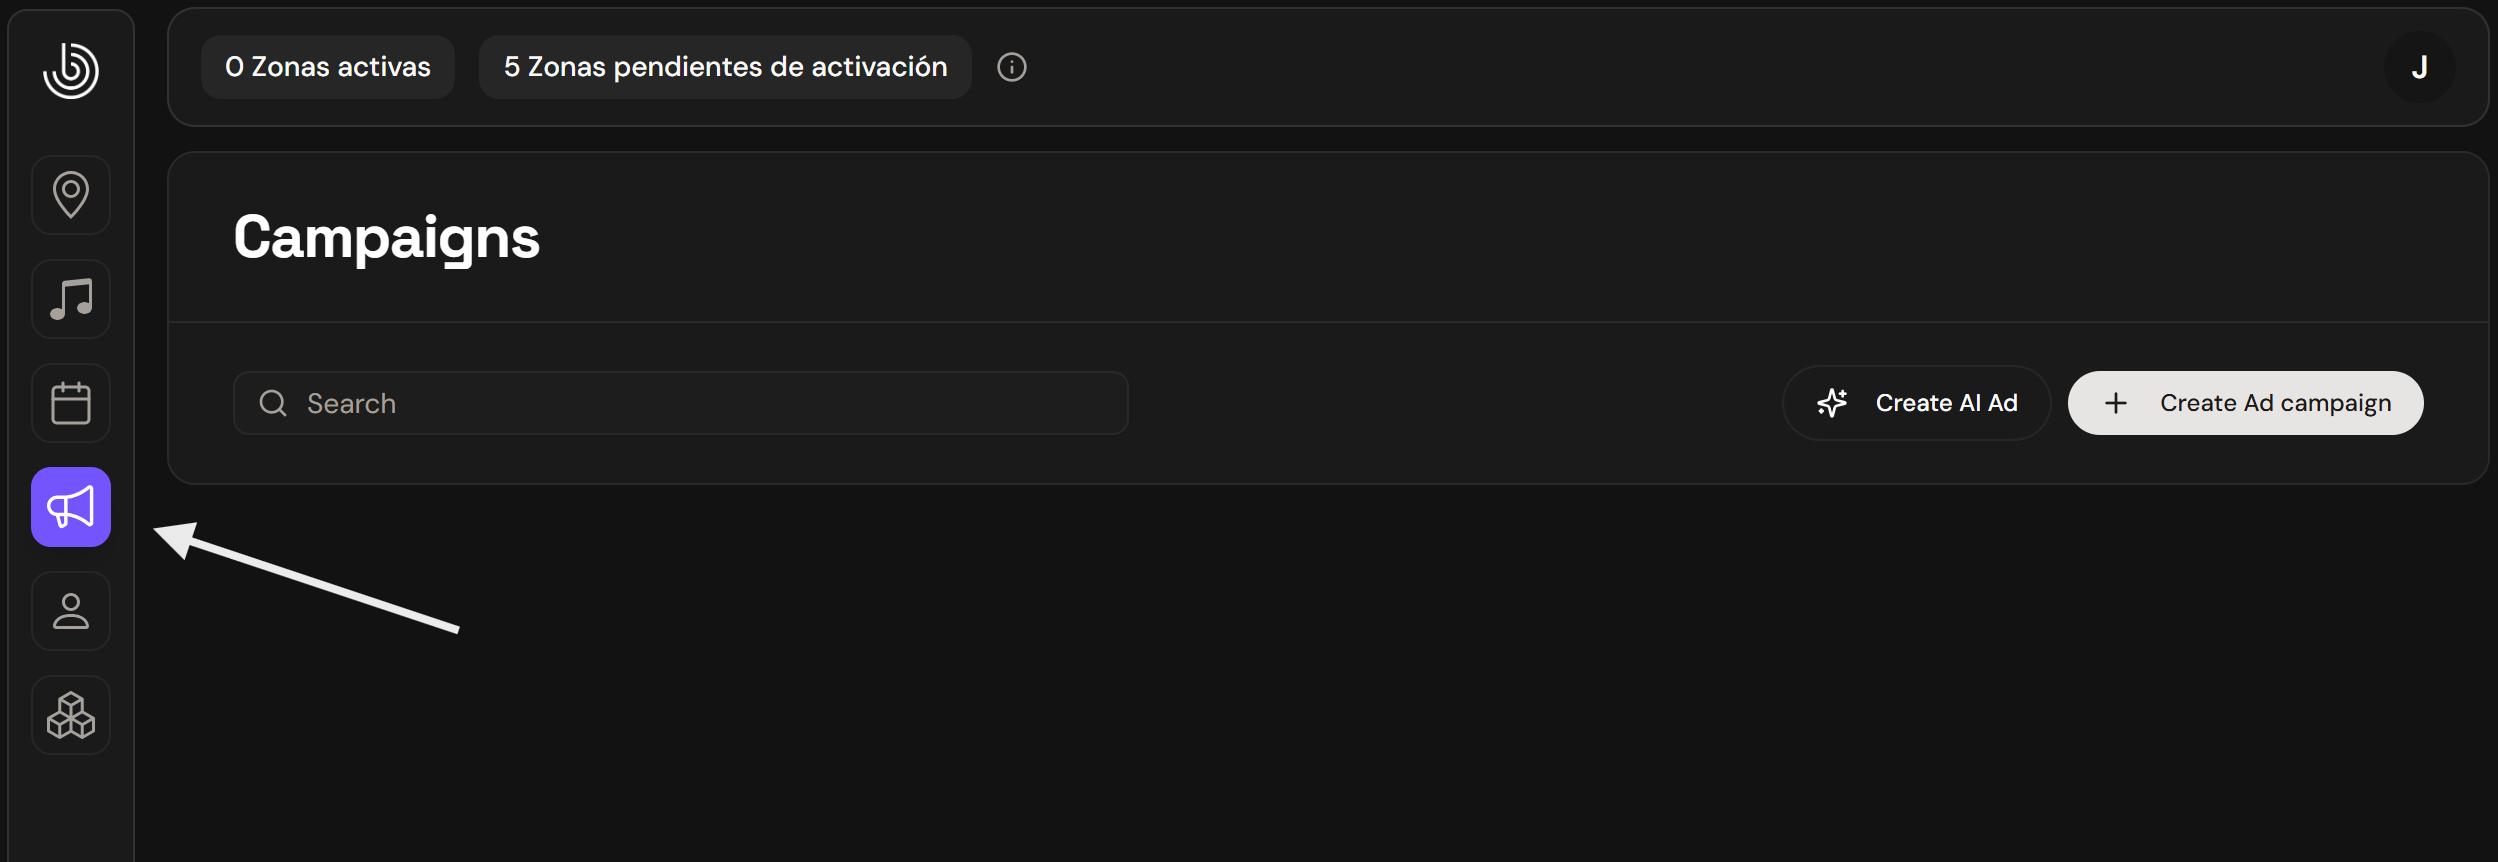The height and width of the screenshot is (862, 2498).
Task: Open the stacked cubes integrations section
Action: click(71, 715)
